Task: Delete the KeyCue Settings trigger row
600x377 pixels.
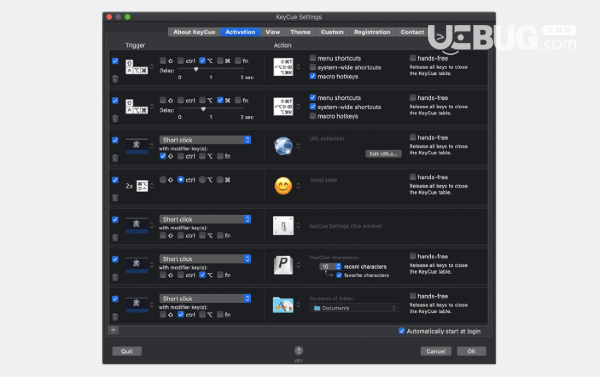Action: click(x=115, y=237)
